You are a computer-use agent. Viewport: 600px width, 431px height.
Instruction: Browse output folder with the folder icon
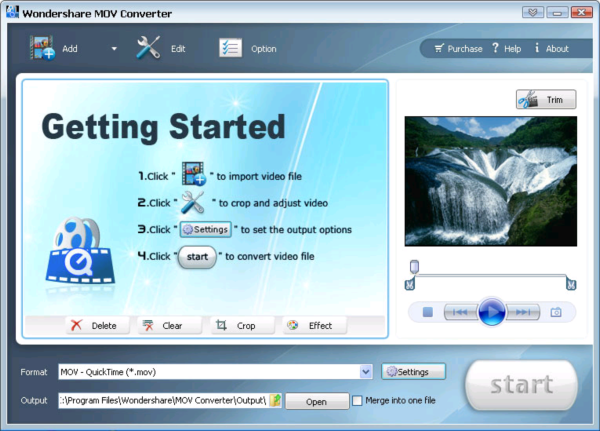coord(275,401)
